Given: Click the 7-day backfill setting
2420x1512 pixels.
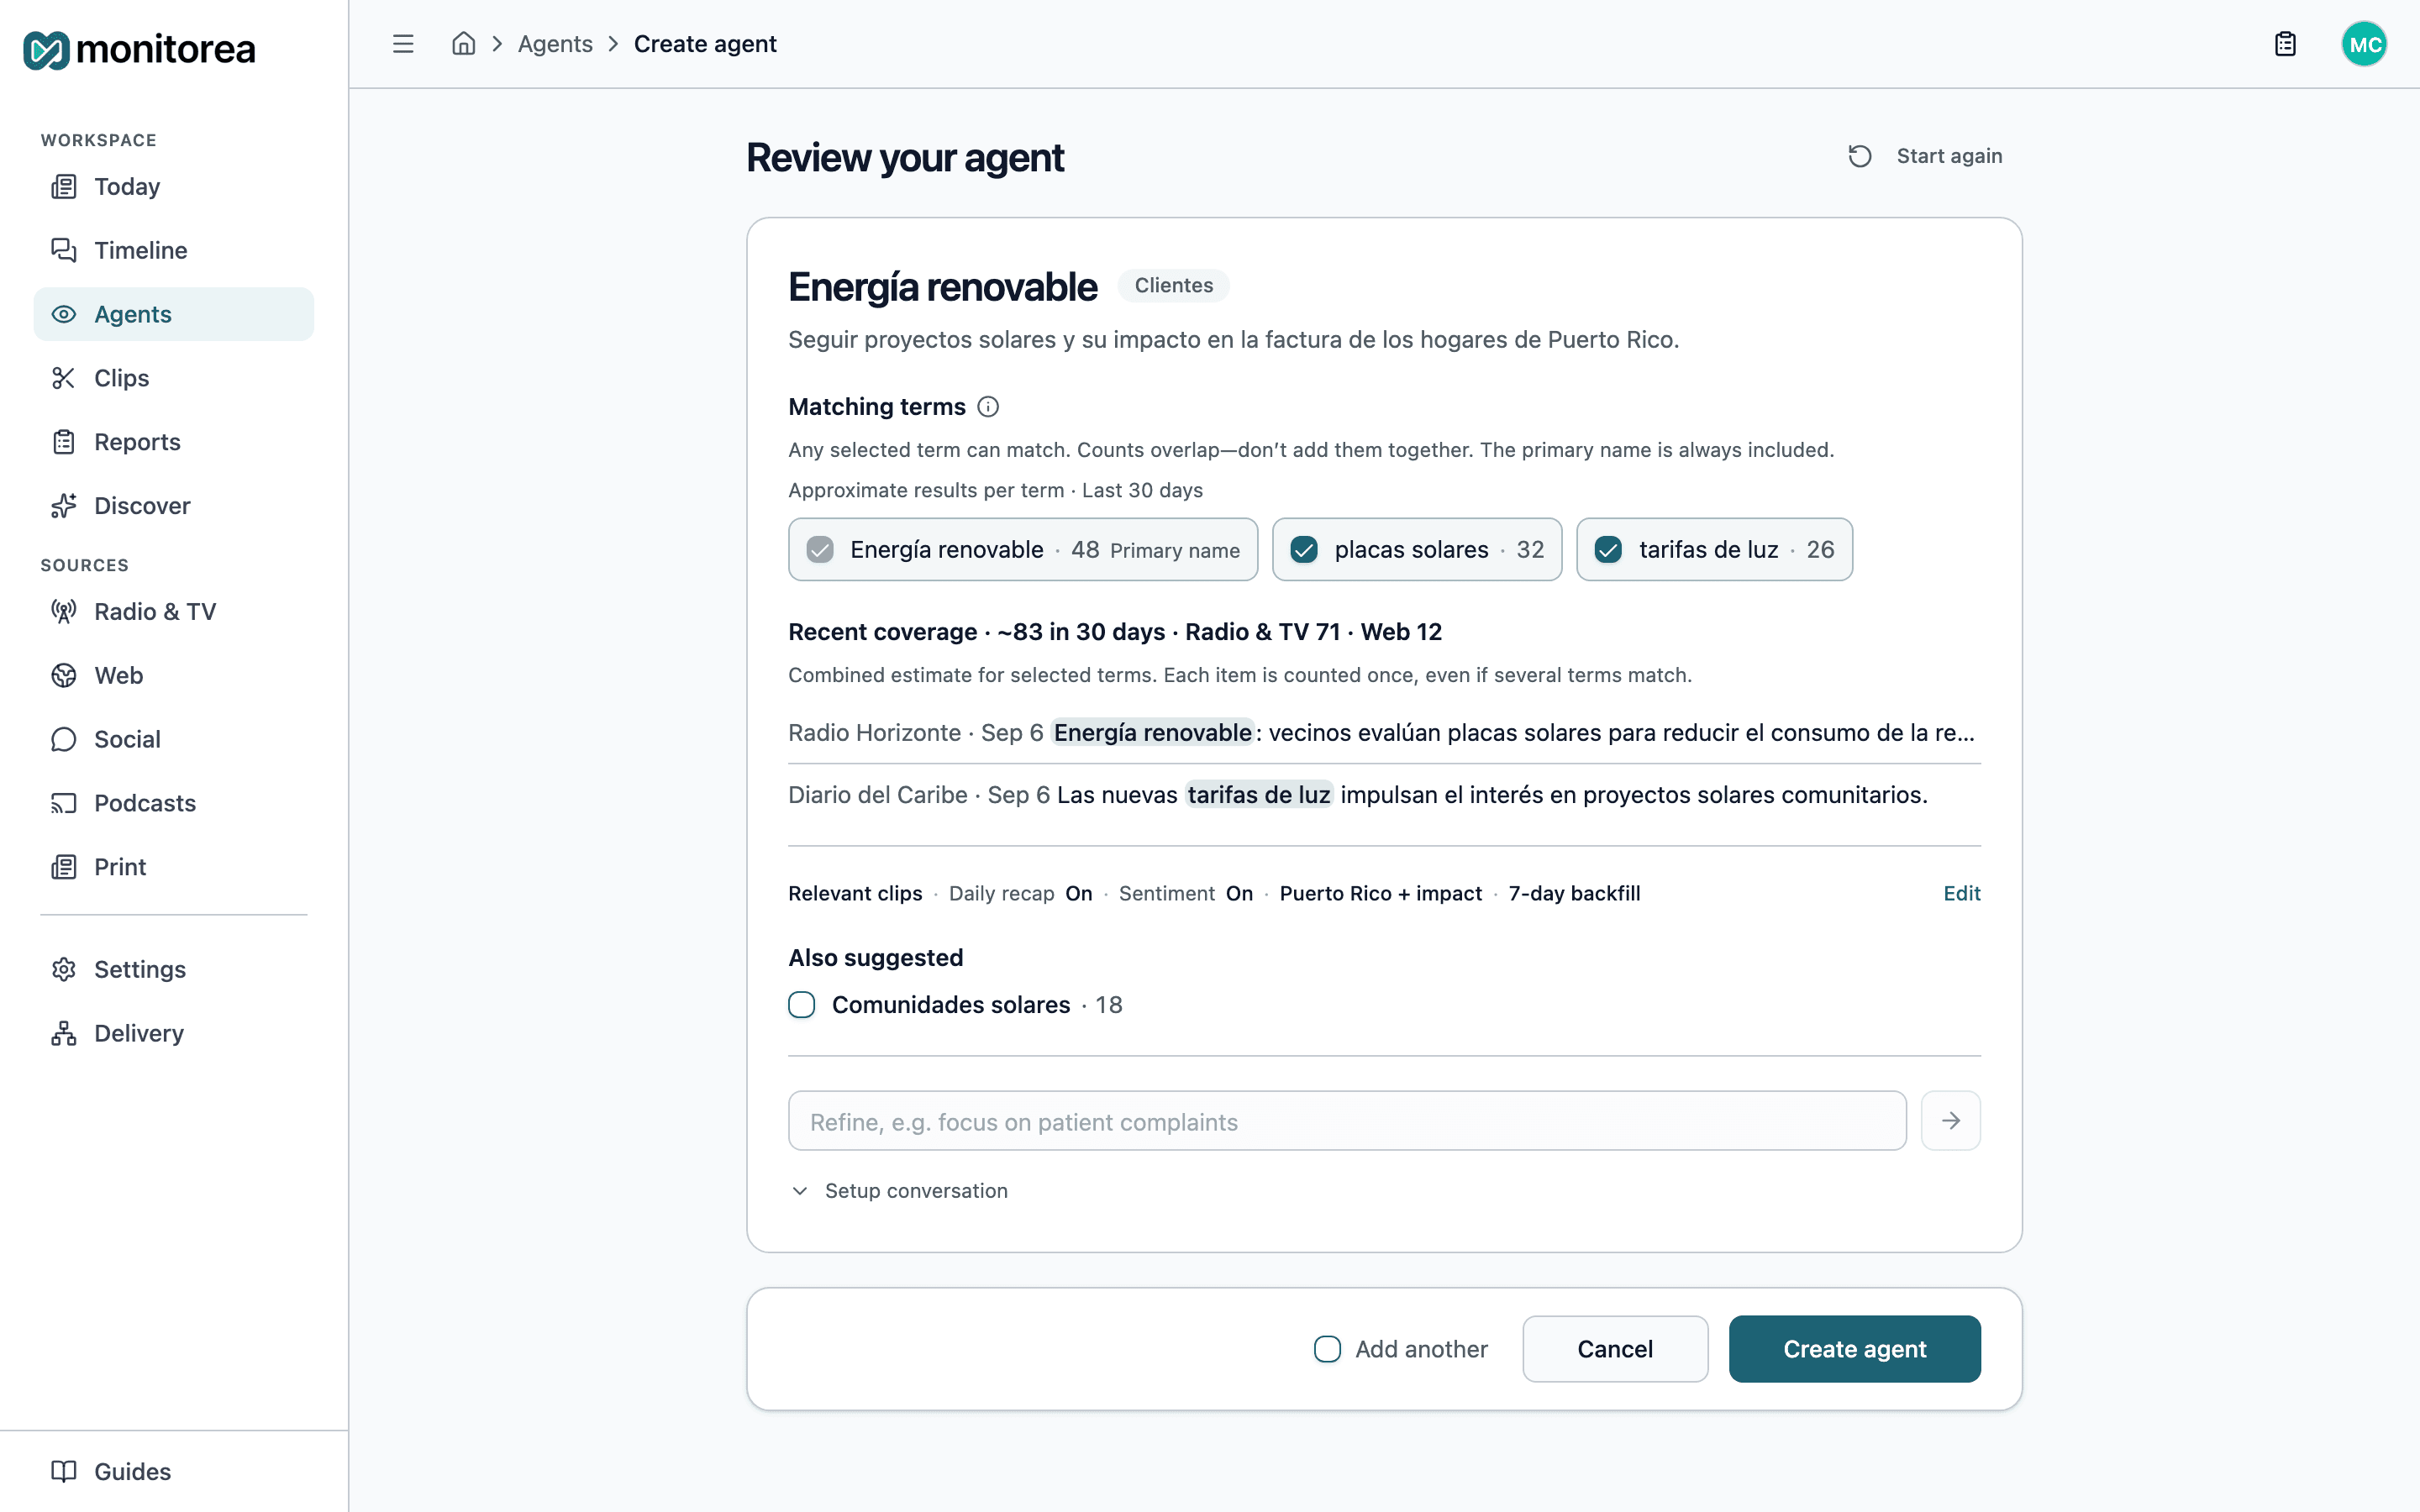Looking at the screenshot, I should click(x=1574, y=893).
